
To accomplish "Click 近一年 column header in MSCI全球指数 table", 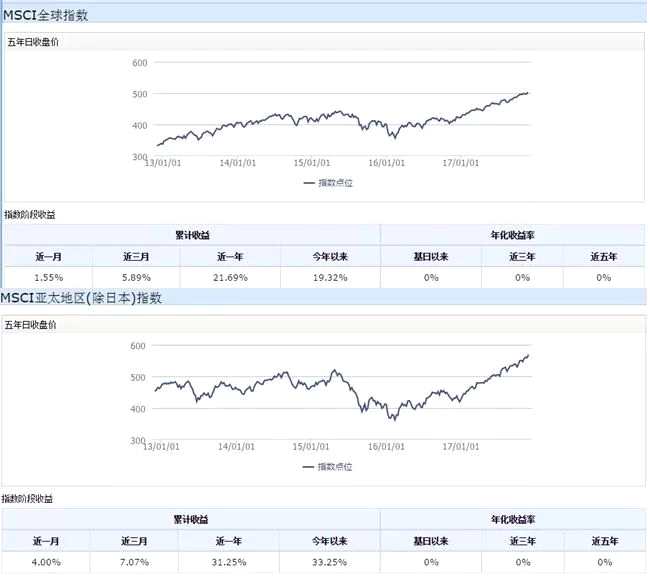I will 230,257.
